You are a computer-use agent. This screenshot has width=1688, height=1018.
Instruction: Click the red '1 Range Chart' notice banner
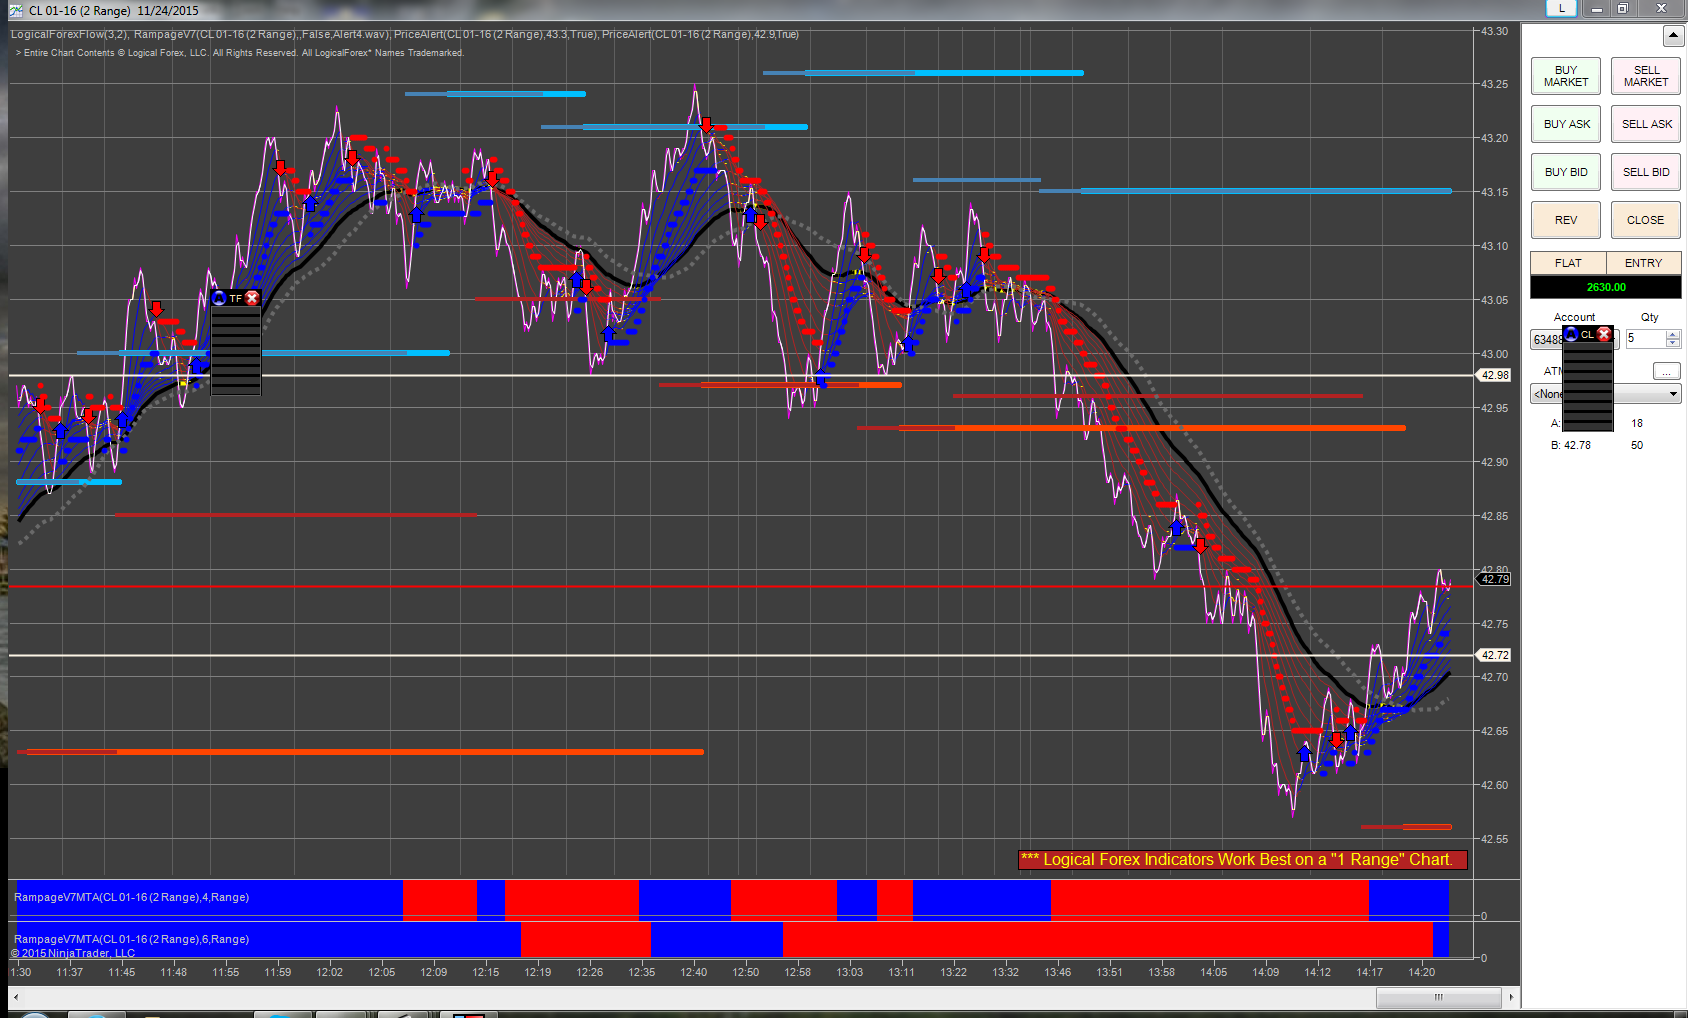point(1242,859)
